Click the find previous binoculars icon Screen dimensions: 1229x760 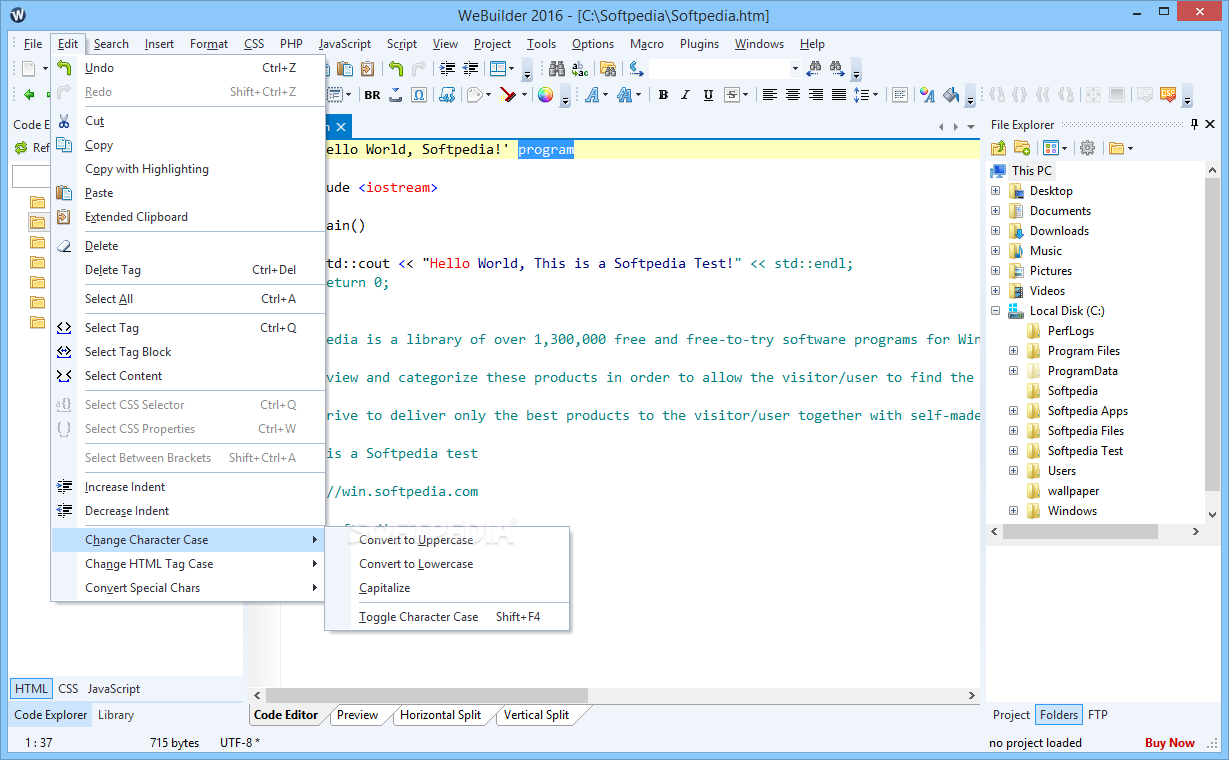click(814, 69)
